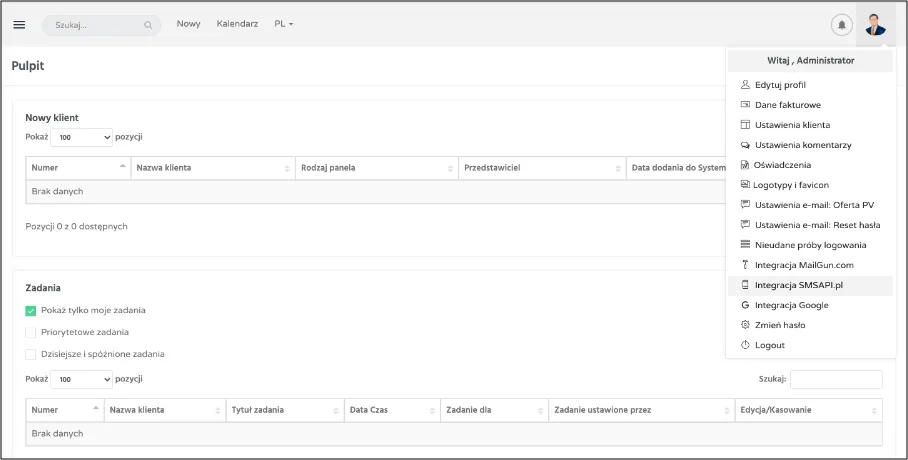The height and width of the screenshot is (460, 908).
Task: Focus the Szukaj... search field
Action: point(101,25)
